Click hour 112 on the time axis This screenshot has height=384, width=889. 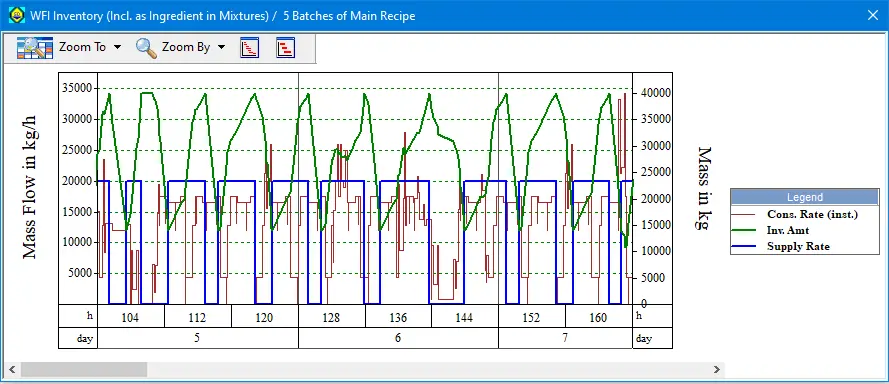click(x=197, y=318)
